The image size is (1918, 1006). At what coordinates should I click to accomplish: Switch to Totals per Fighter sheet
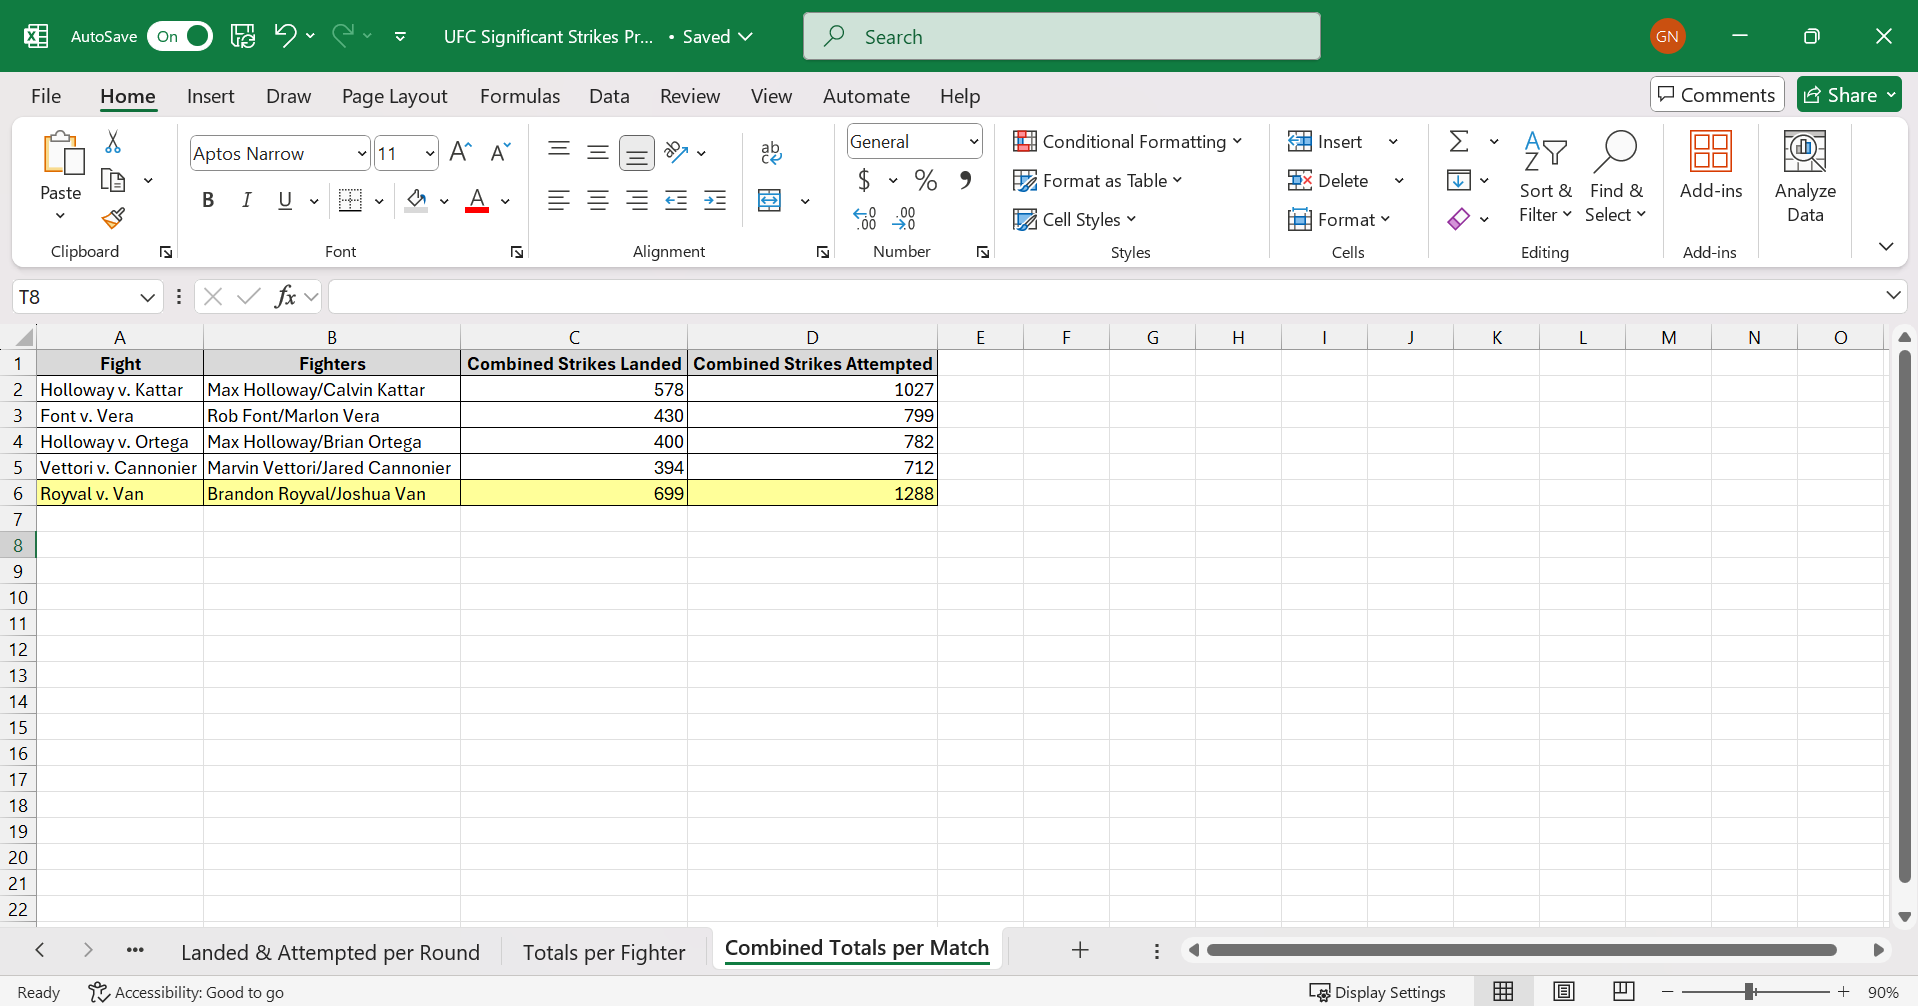604,952
